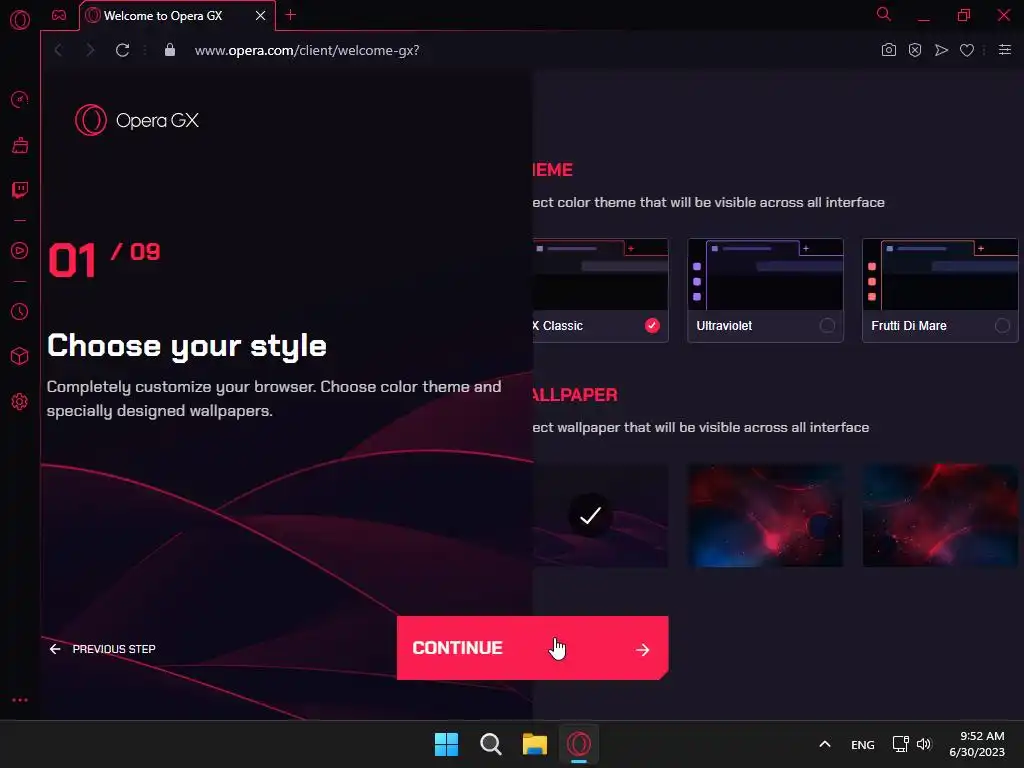Go forward with the forward arrow
This screenshot has height=768, width=1024.
click(90, 50)
